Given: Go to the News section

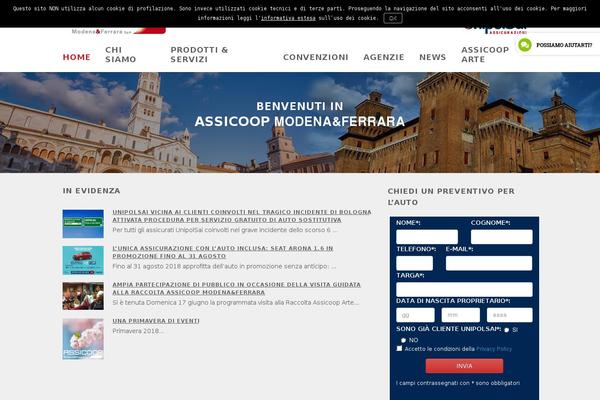Looking at the screenshot, I should (x=432, y=57).
